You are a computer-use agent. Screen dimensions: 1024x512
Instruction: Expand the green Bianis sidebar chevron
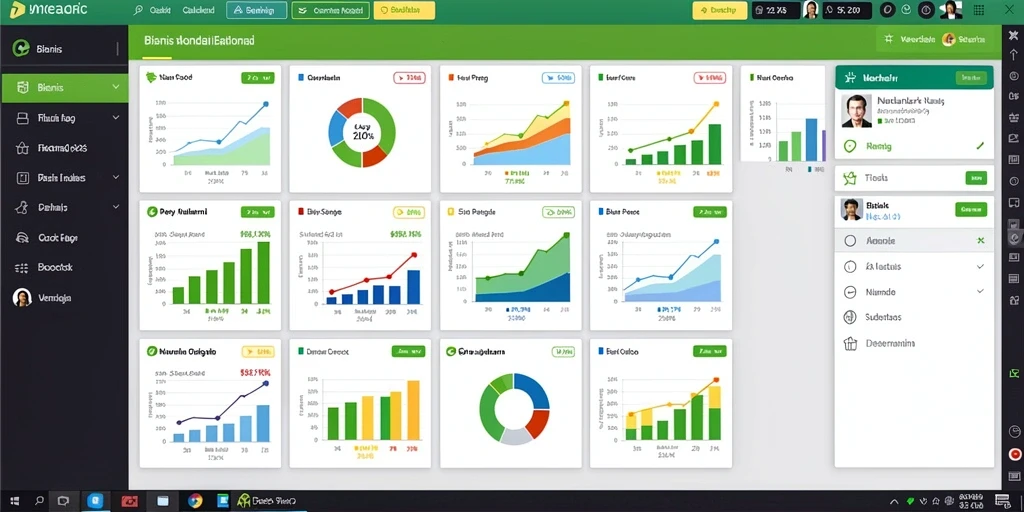116,87
